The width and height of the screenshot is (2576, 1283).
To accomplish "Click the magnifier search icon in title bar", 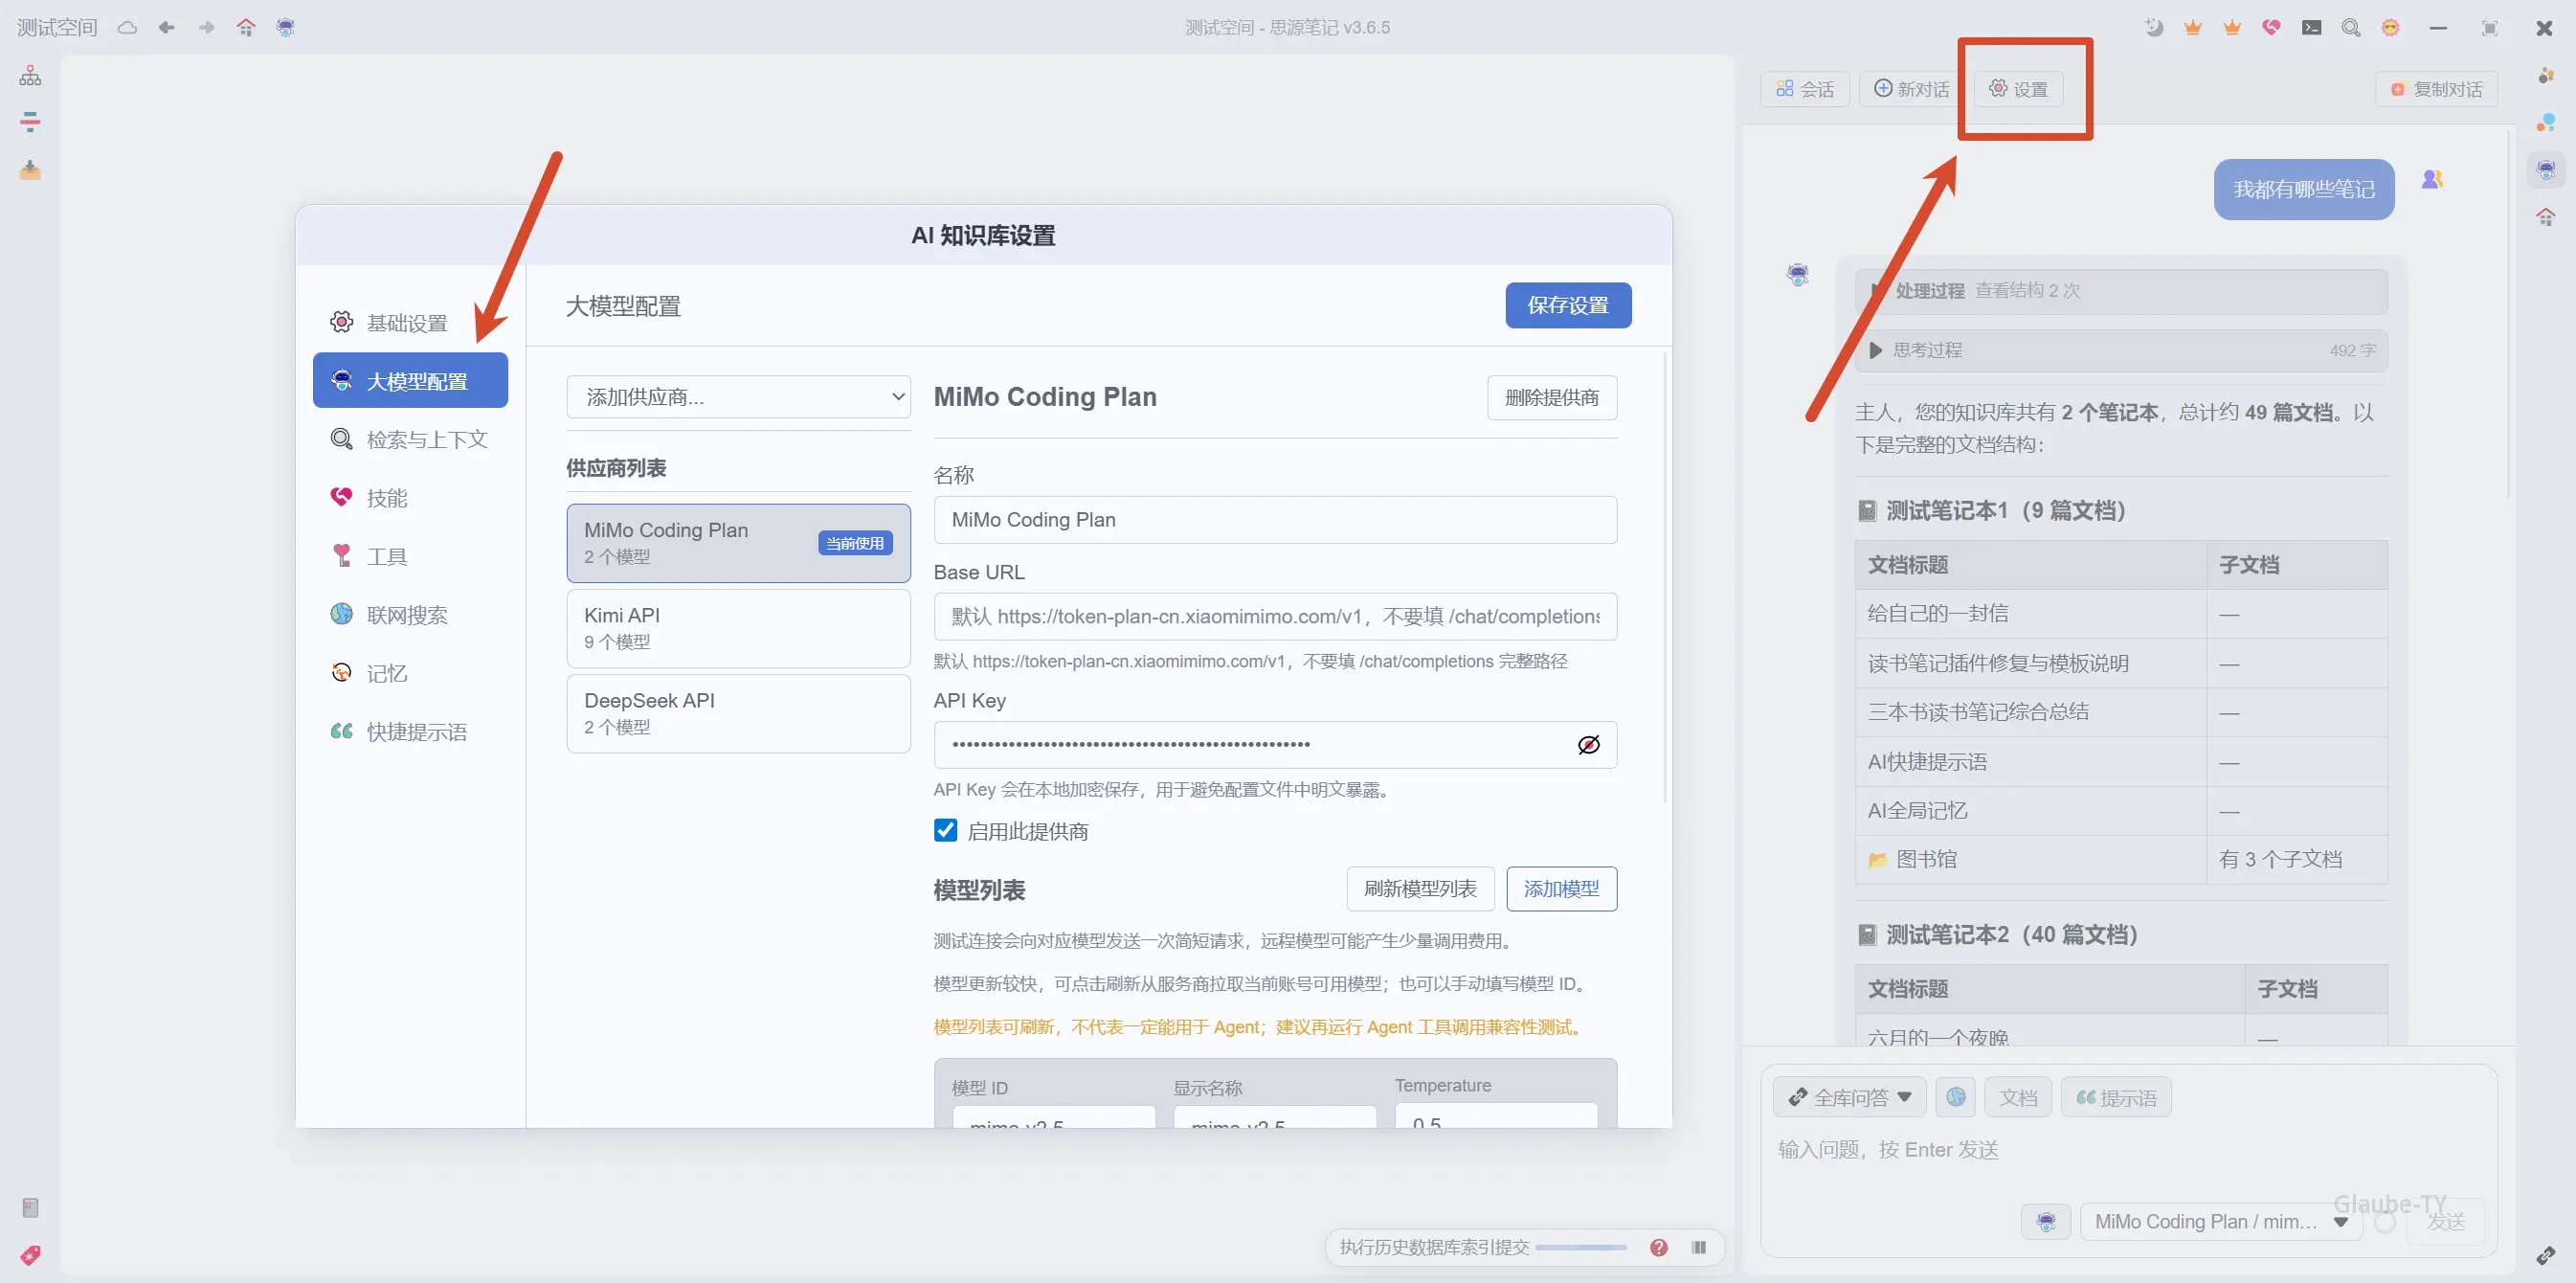I will (2351, 27).
